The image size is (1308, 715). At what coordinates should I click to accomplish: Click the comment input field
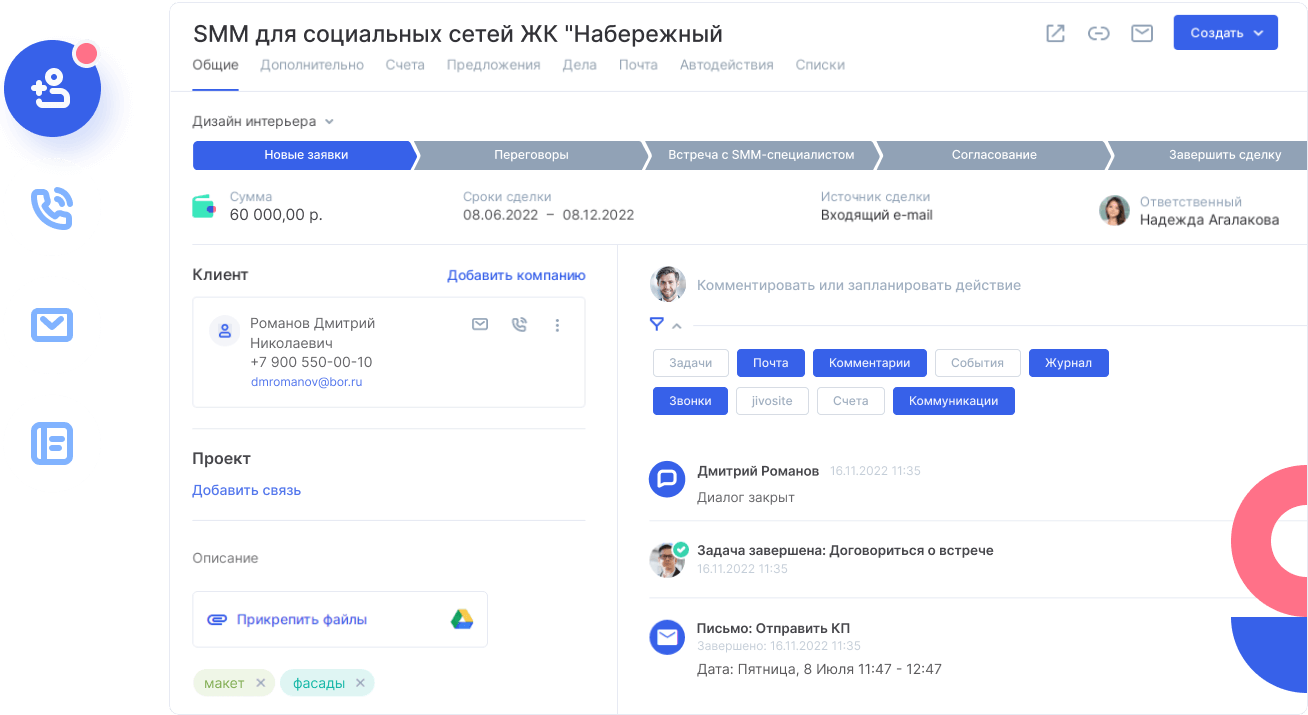[858, 285]
